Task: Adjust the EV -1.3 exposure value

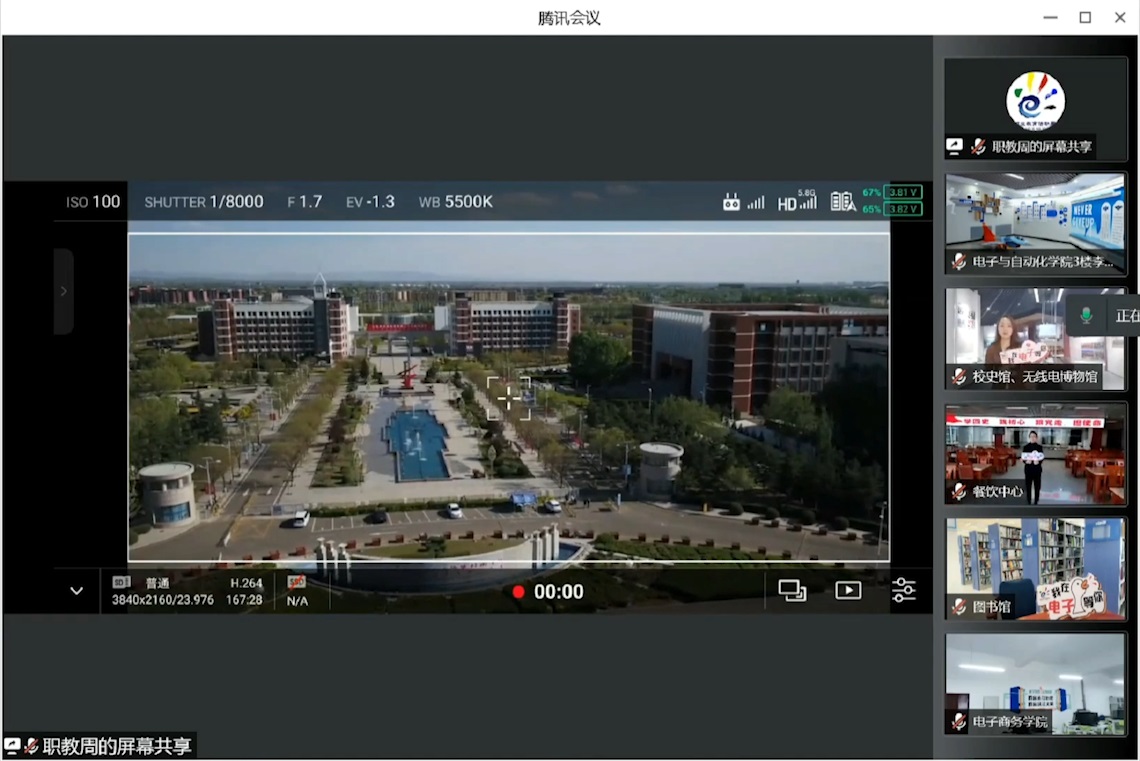Action: coord(370,202)
